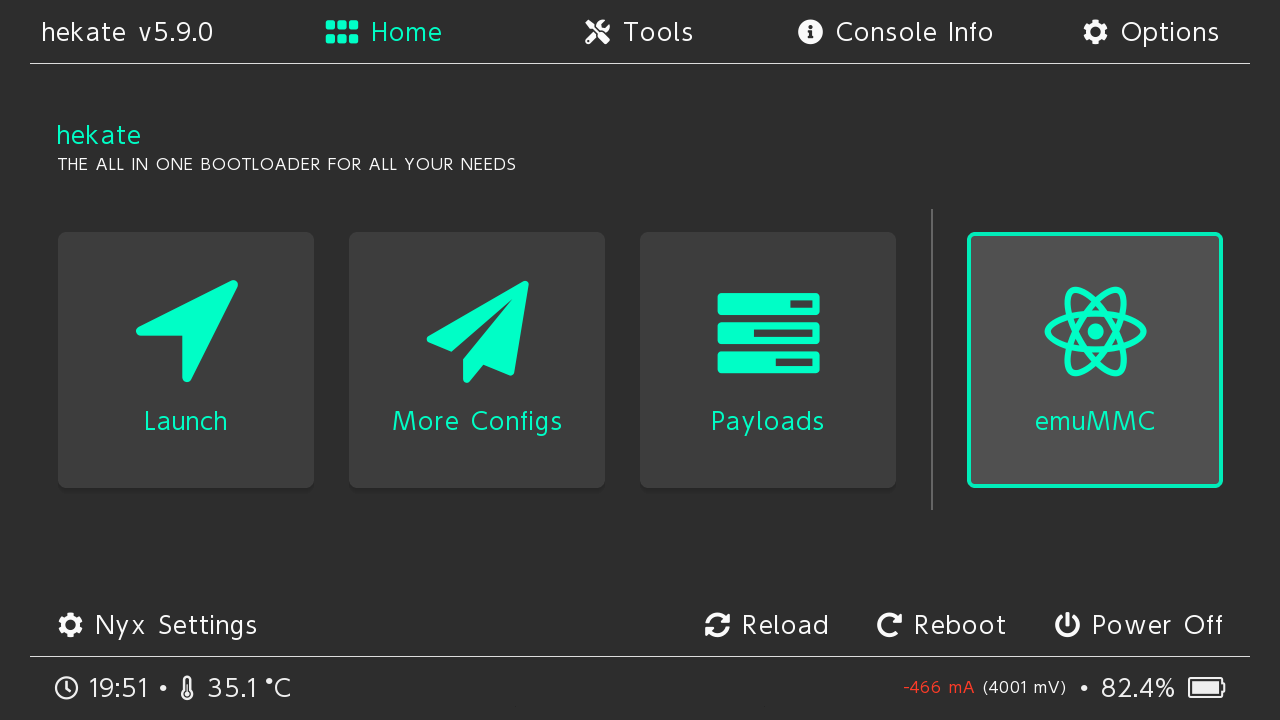Click the Launch label
1280x720 pixels.
pos(186,421)
